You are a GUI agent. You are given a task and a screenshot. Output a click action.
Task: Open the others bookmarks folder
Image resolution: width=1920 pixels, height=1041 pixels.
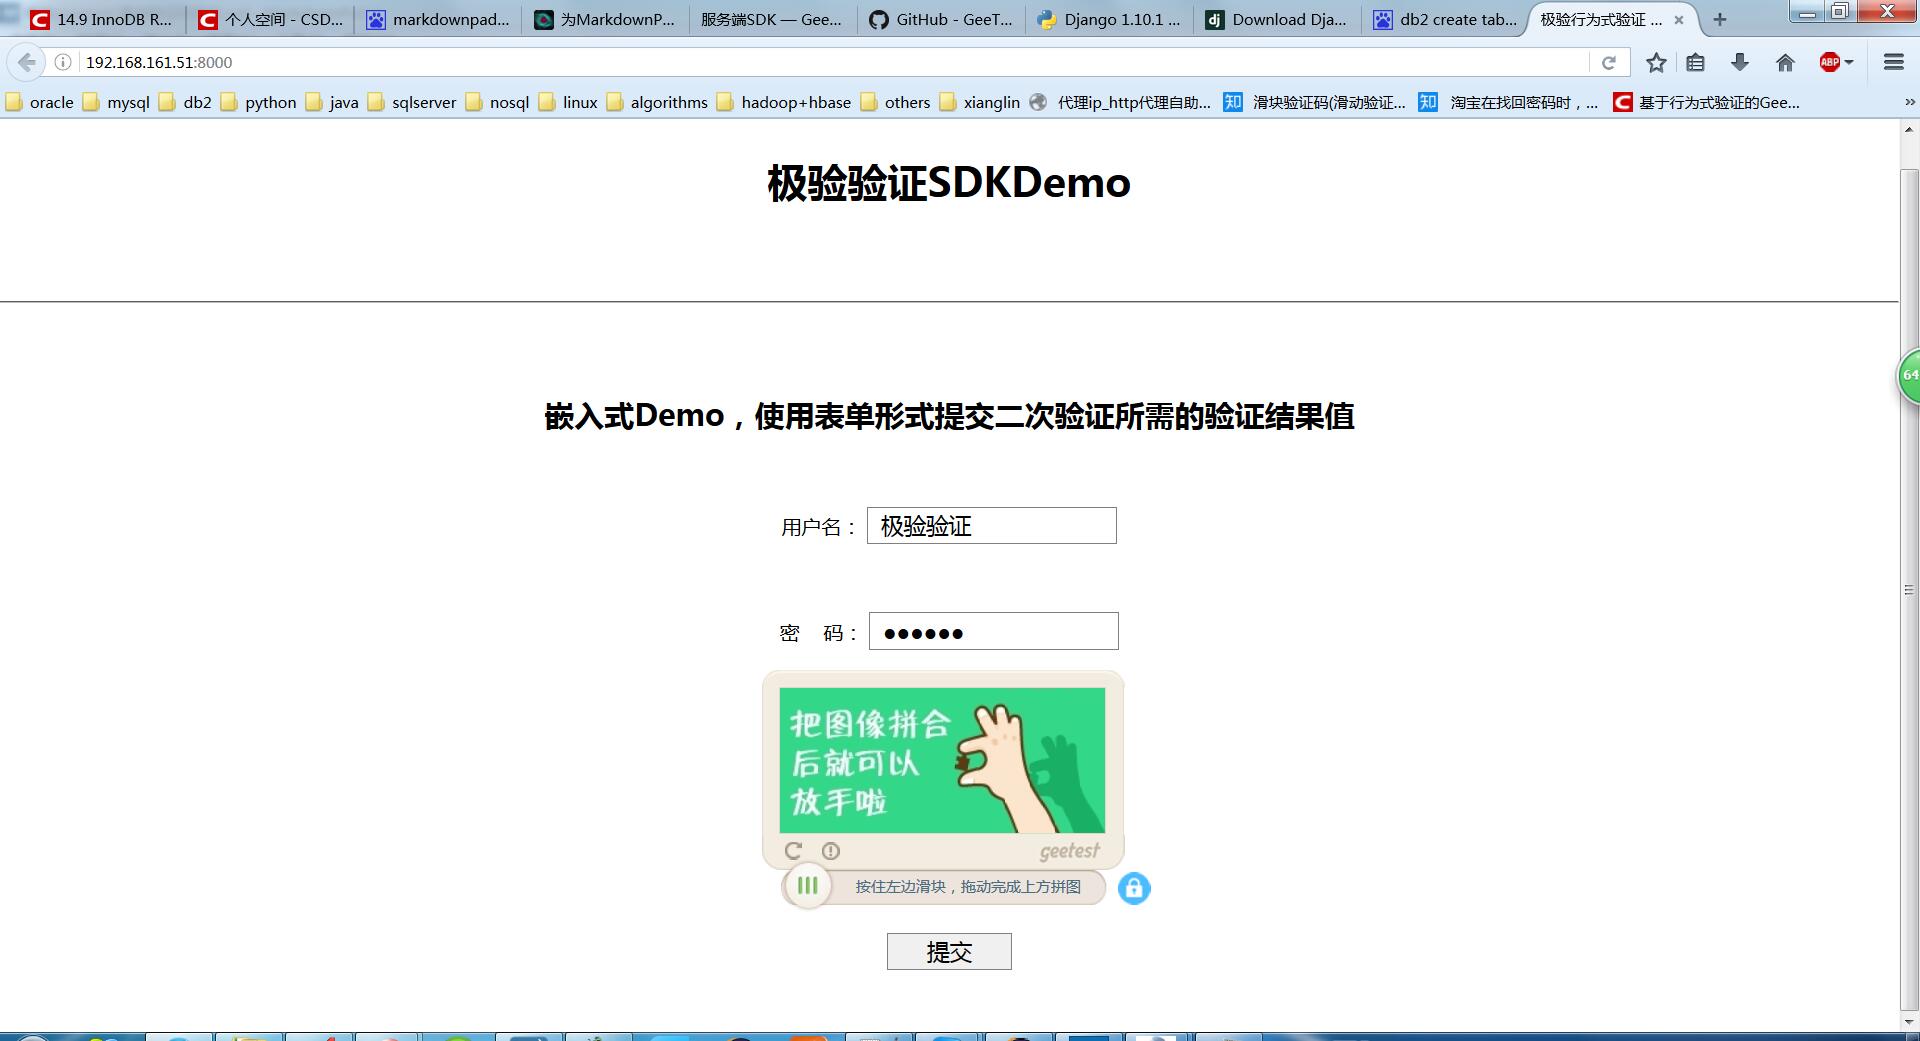(x=895, y=102)
